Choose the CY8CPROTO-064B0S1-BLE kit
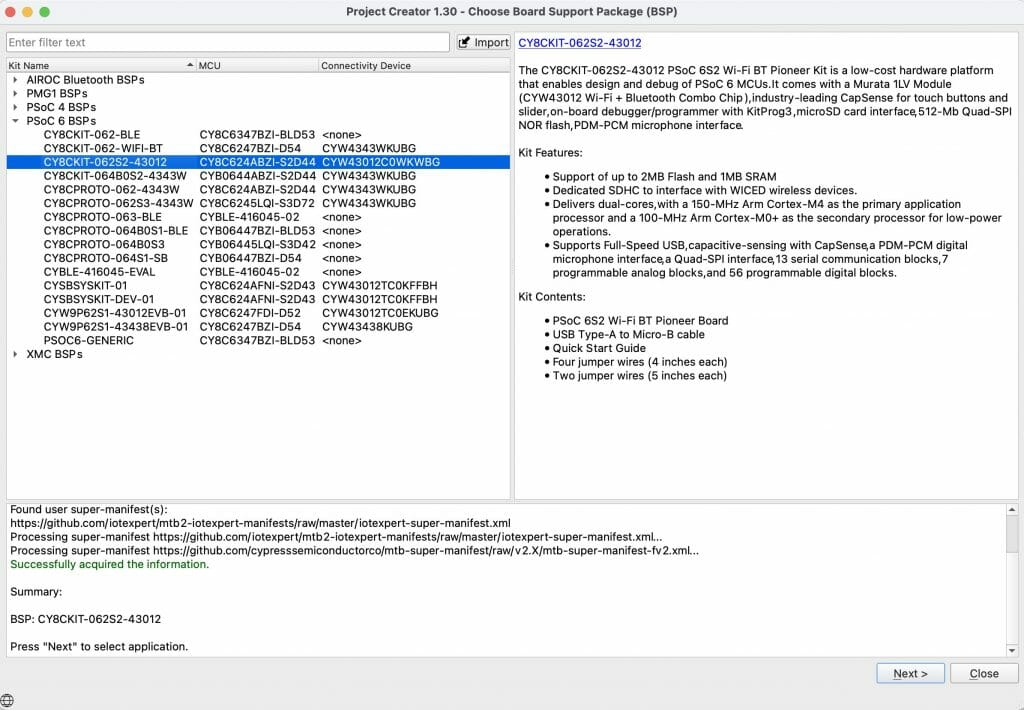 click(116, 231)
